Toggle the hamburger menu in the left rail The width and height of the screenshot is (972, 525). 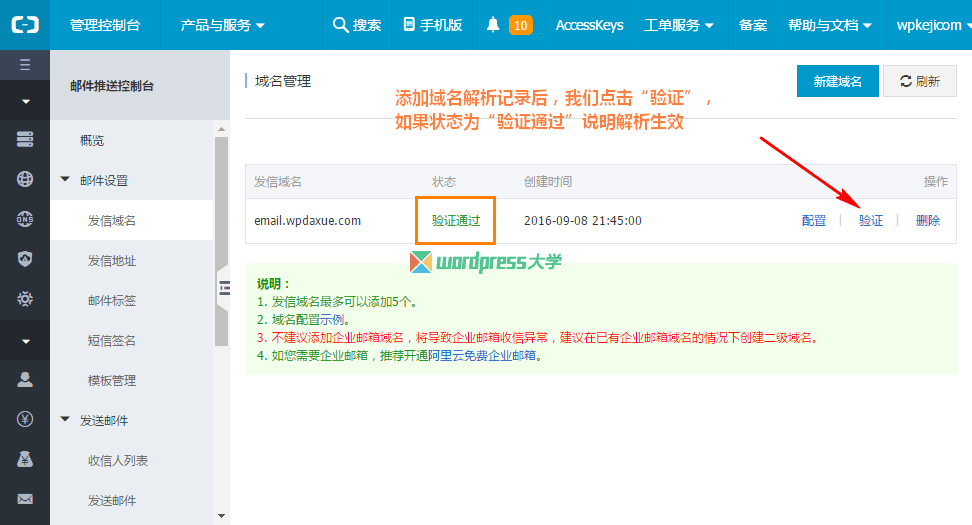[25, 65]
